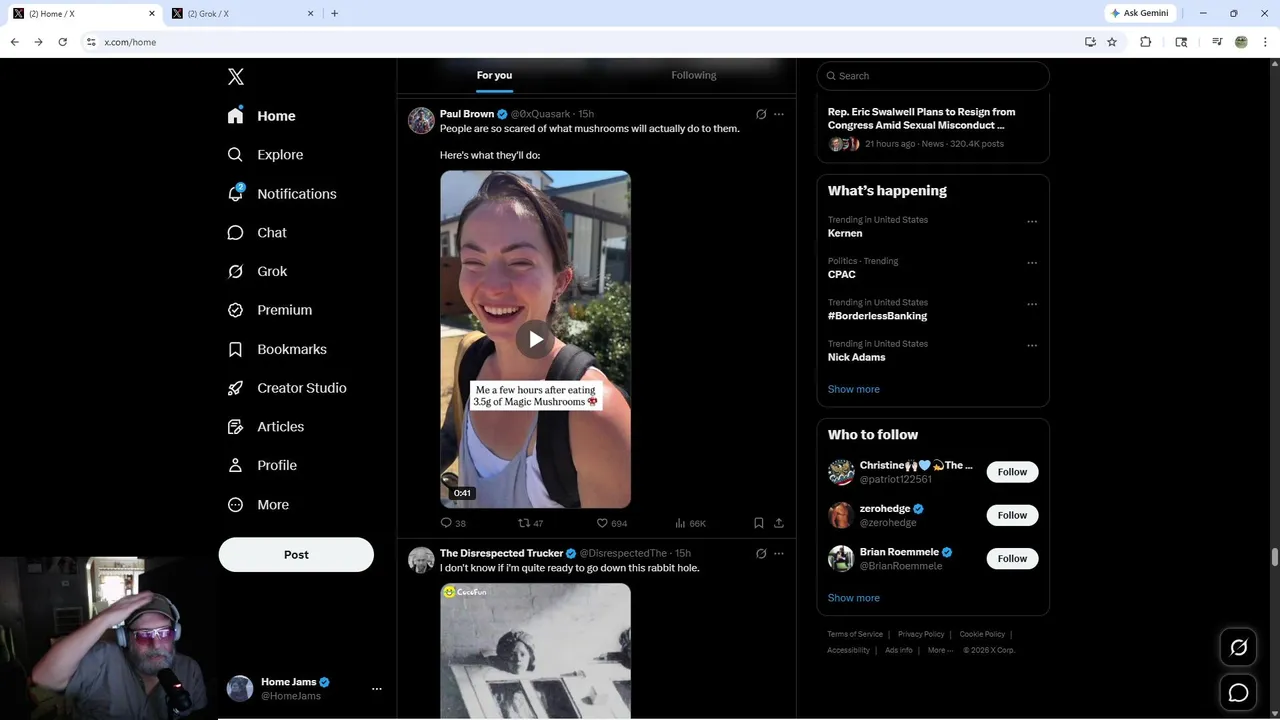Open CPAC trending topic
Screen dimensions: 1280x720
click(842, 274)
